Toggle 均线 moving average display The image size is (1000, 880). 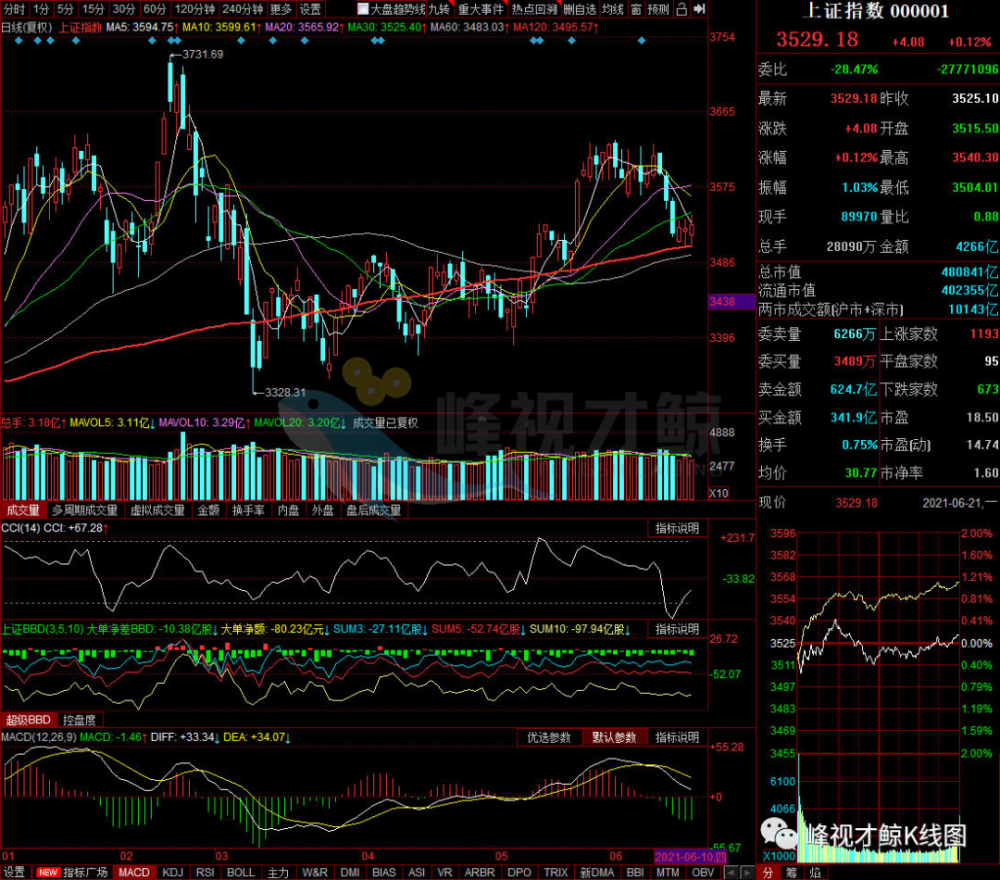(613, 9)
